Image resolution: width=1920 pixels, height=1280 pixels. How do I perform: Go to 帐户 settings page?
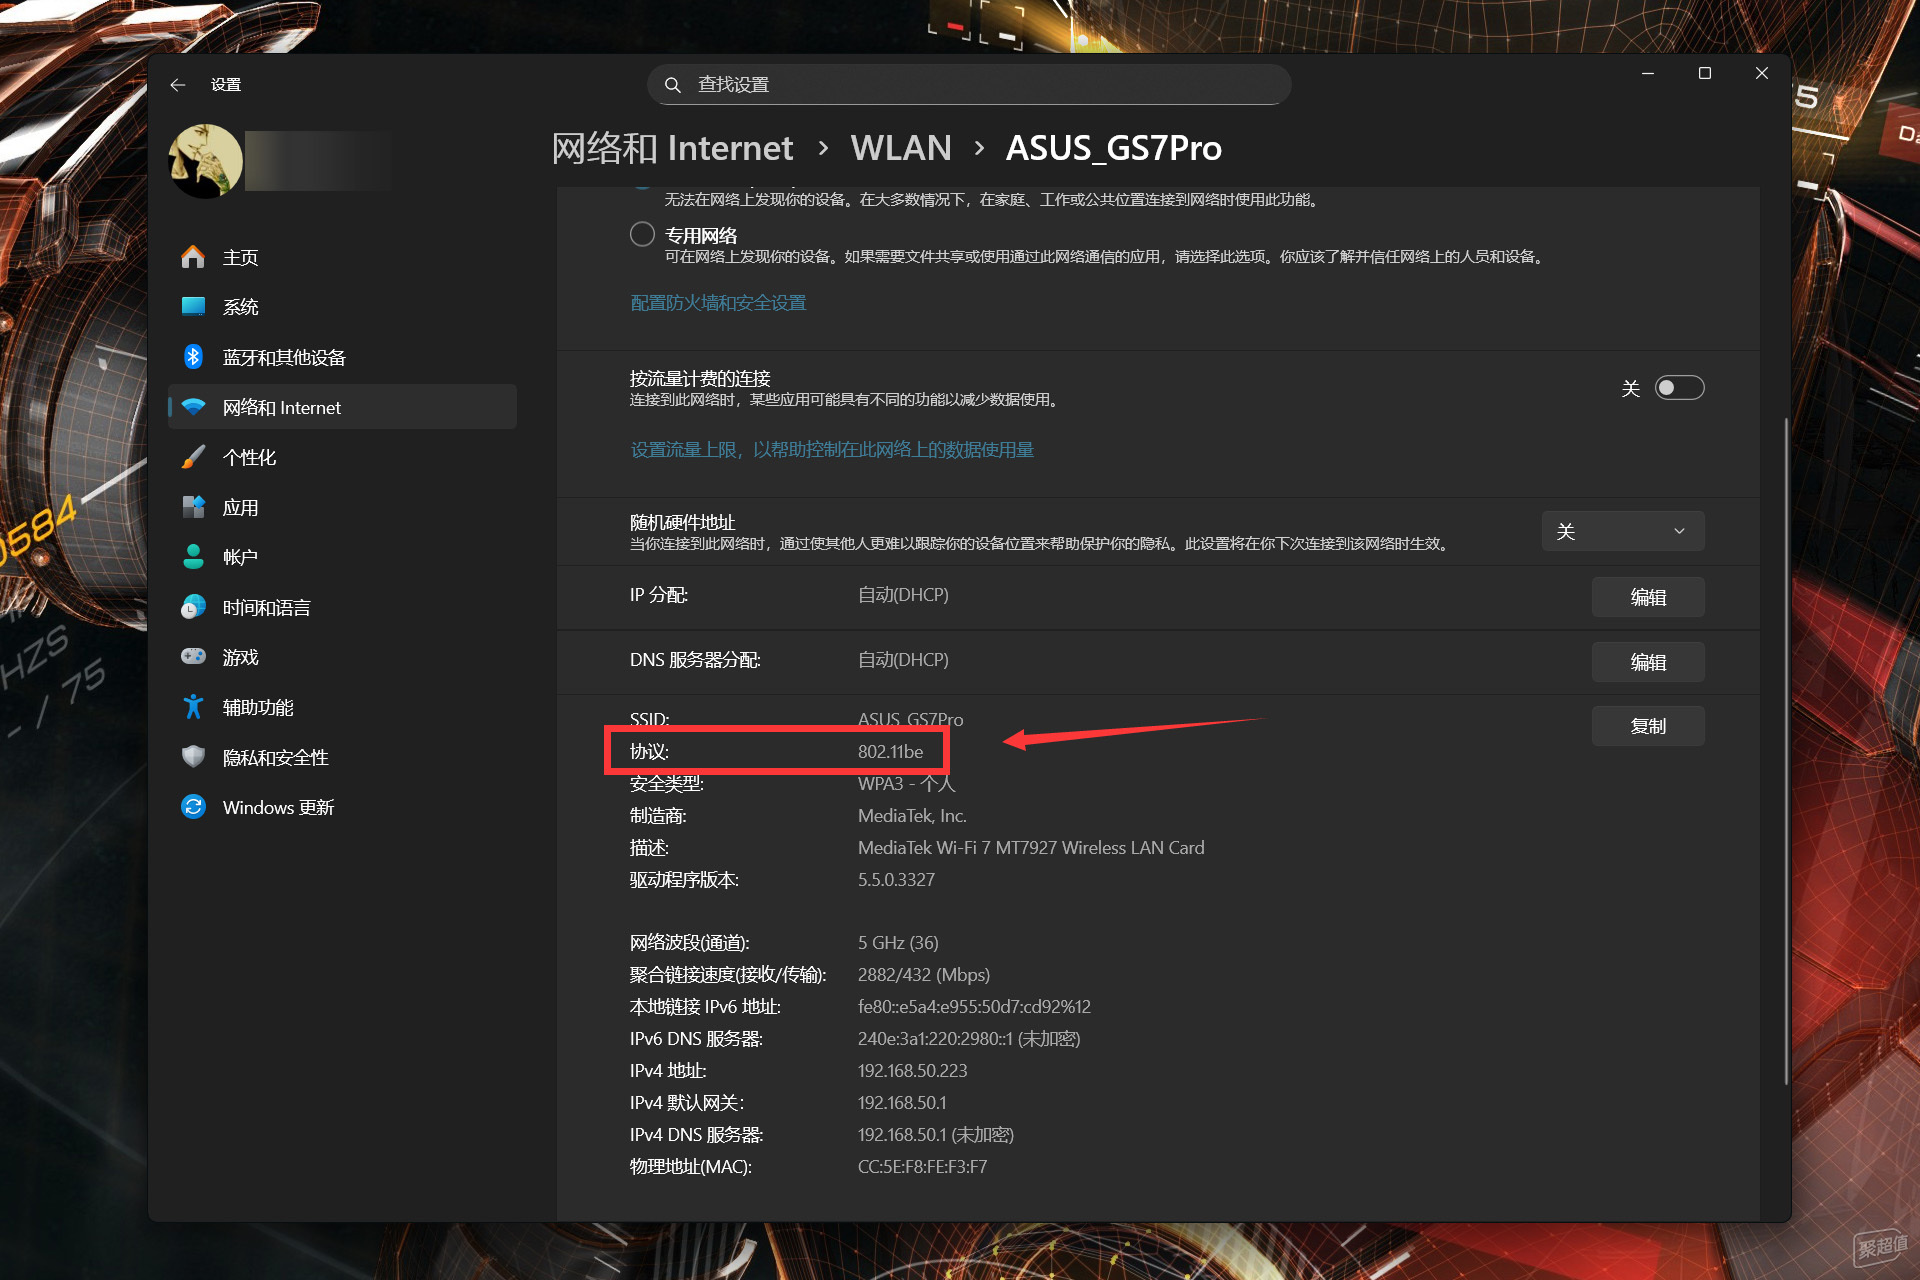[x=342, y=557]
